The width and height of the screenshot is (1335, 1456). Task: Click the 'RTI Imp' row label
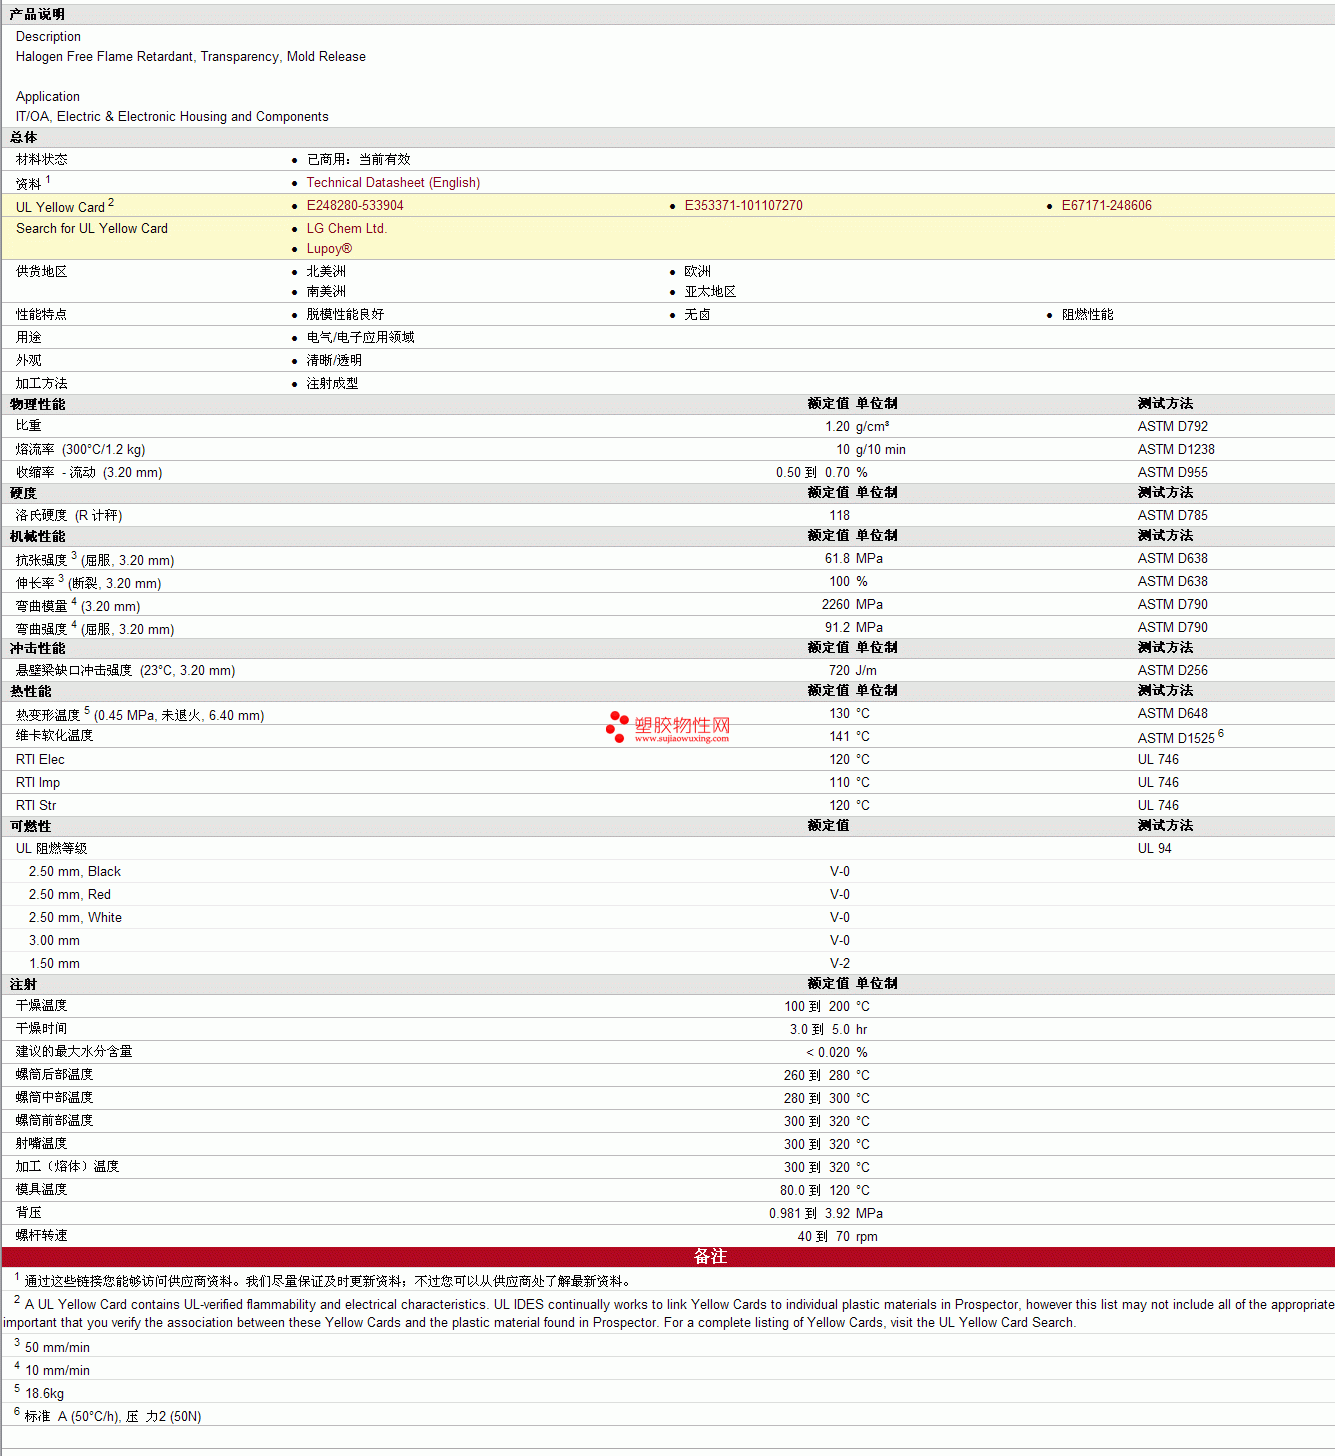[38, 783]
